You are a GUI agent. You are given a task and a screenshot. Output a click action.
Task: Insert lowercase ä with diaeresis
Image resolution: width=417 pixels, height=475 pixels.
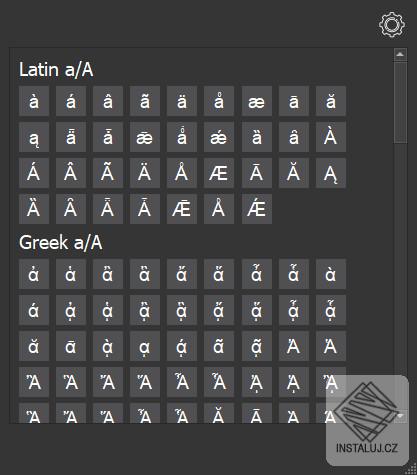tap(182, 101)
